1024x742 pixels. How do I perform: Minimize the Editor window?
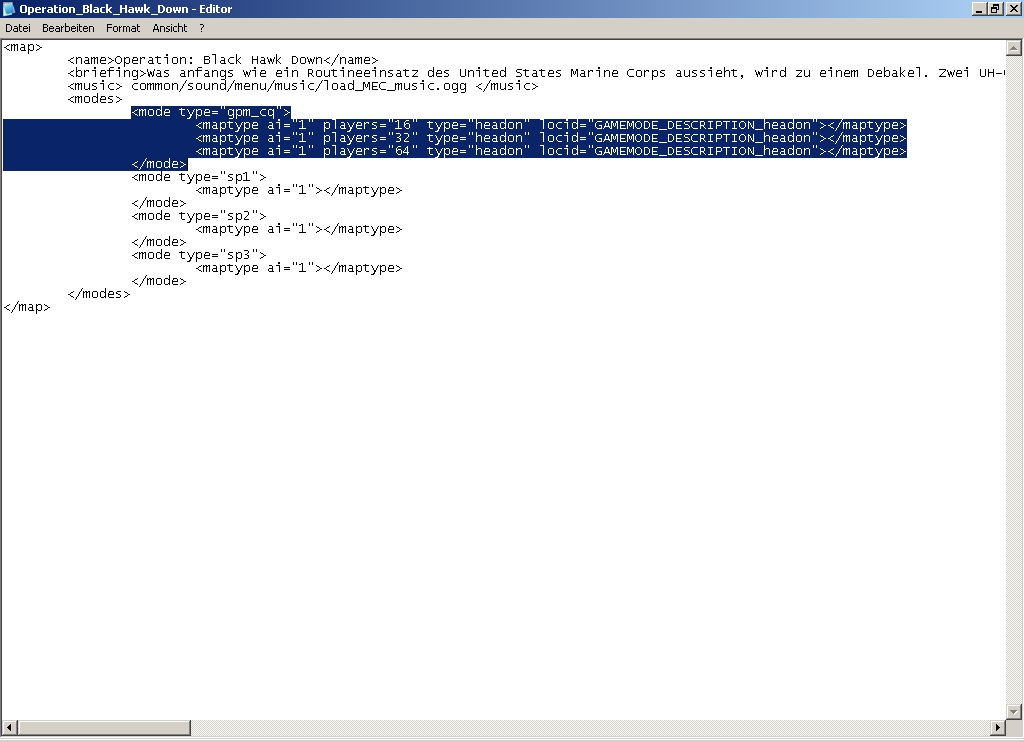point(979,9)
